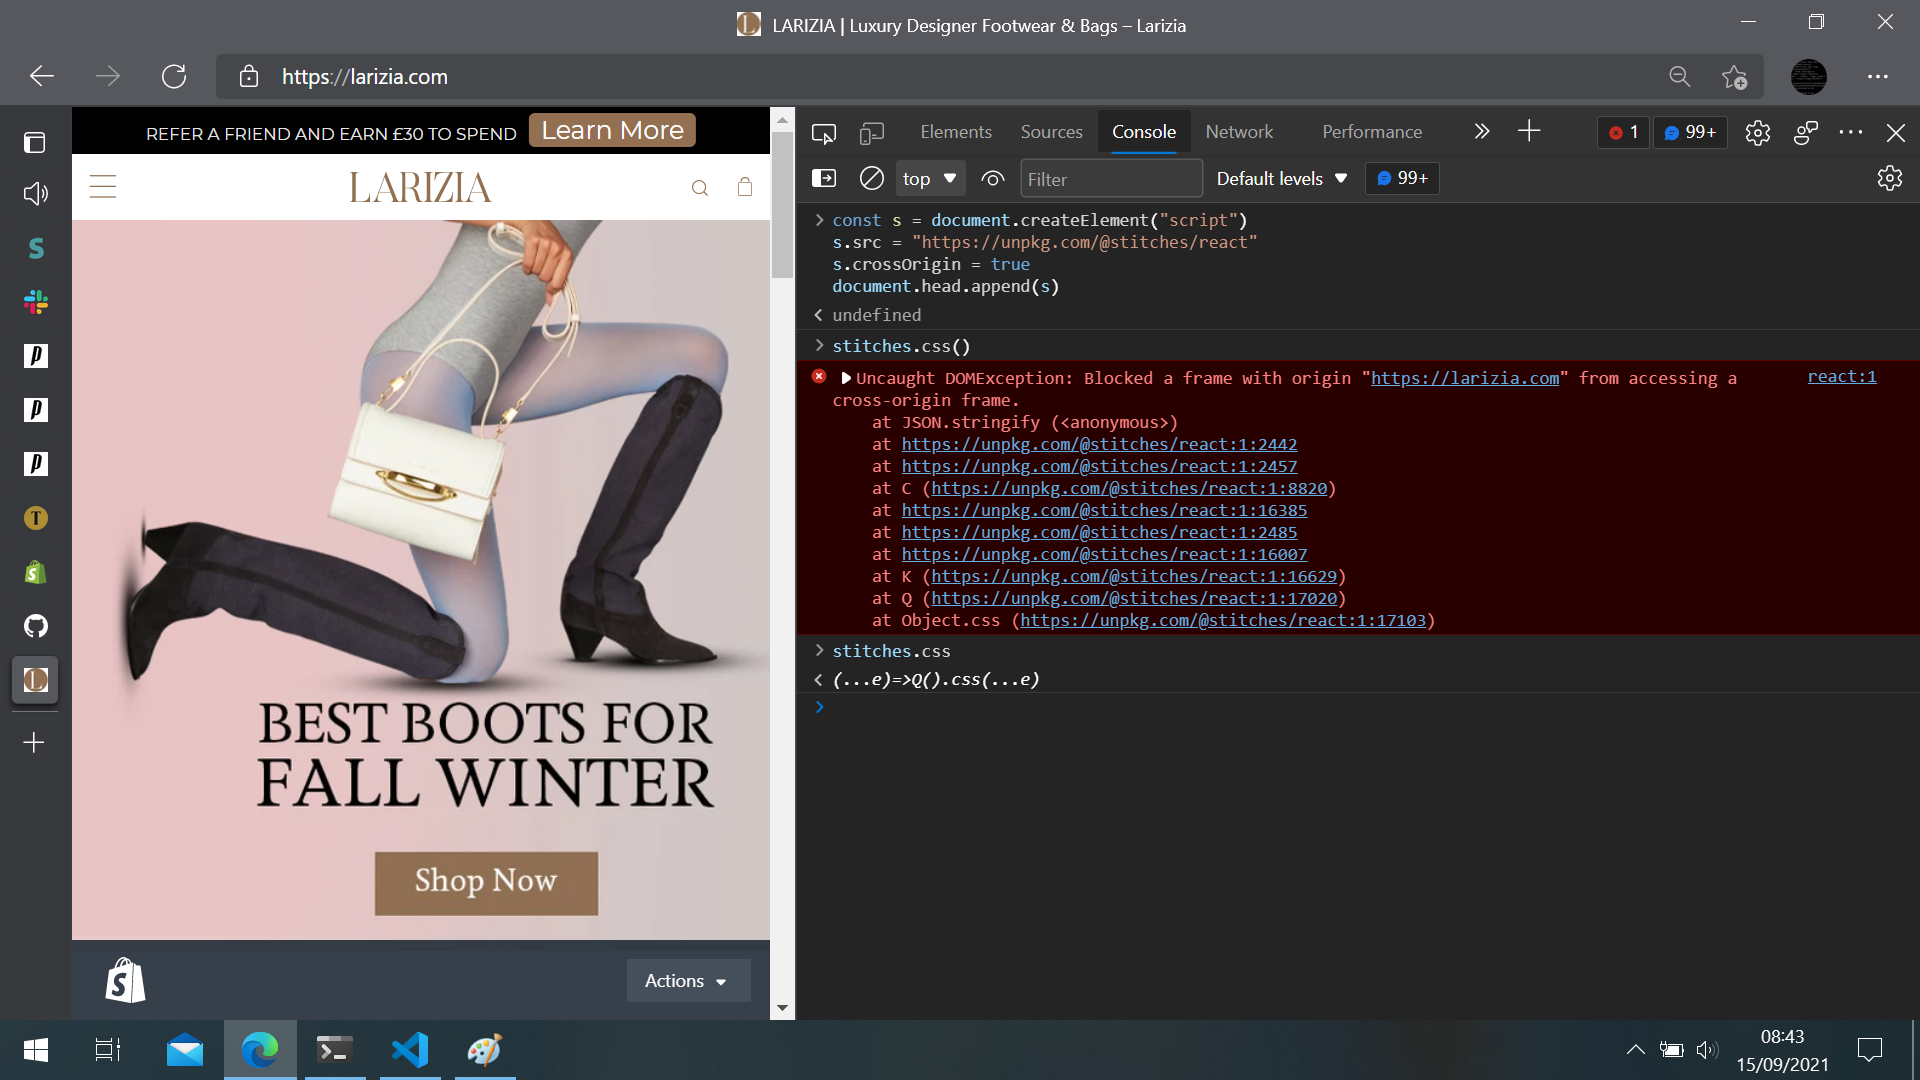Mute the tab using the speaker icon
The image size is (1920, 1080).
coord(35,194)
